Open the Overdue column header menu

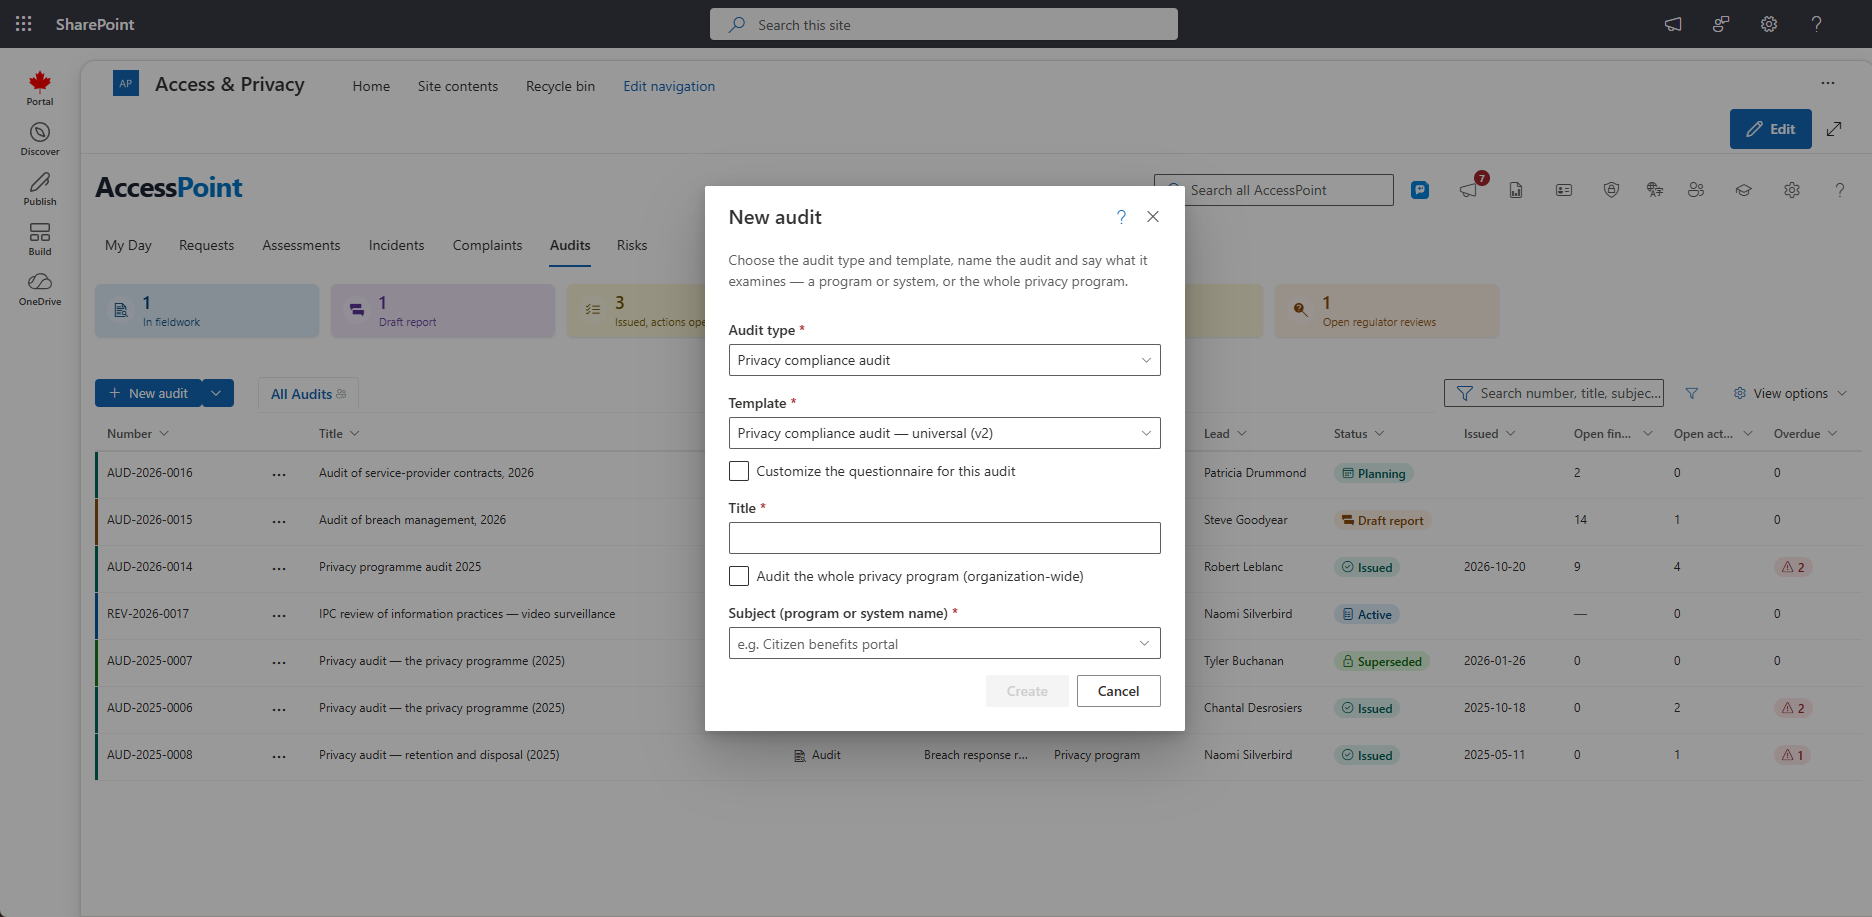(x=1806, y=434)
